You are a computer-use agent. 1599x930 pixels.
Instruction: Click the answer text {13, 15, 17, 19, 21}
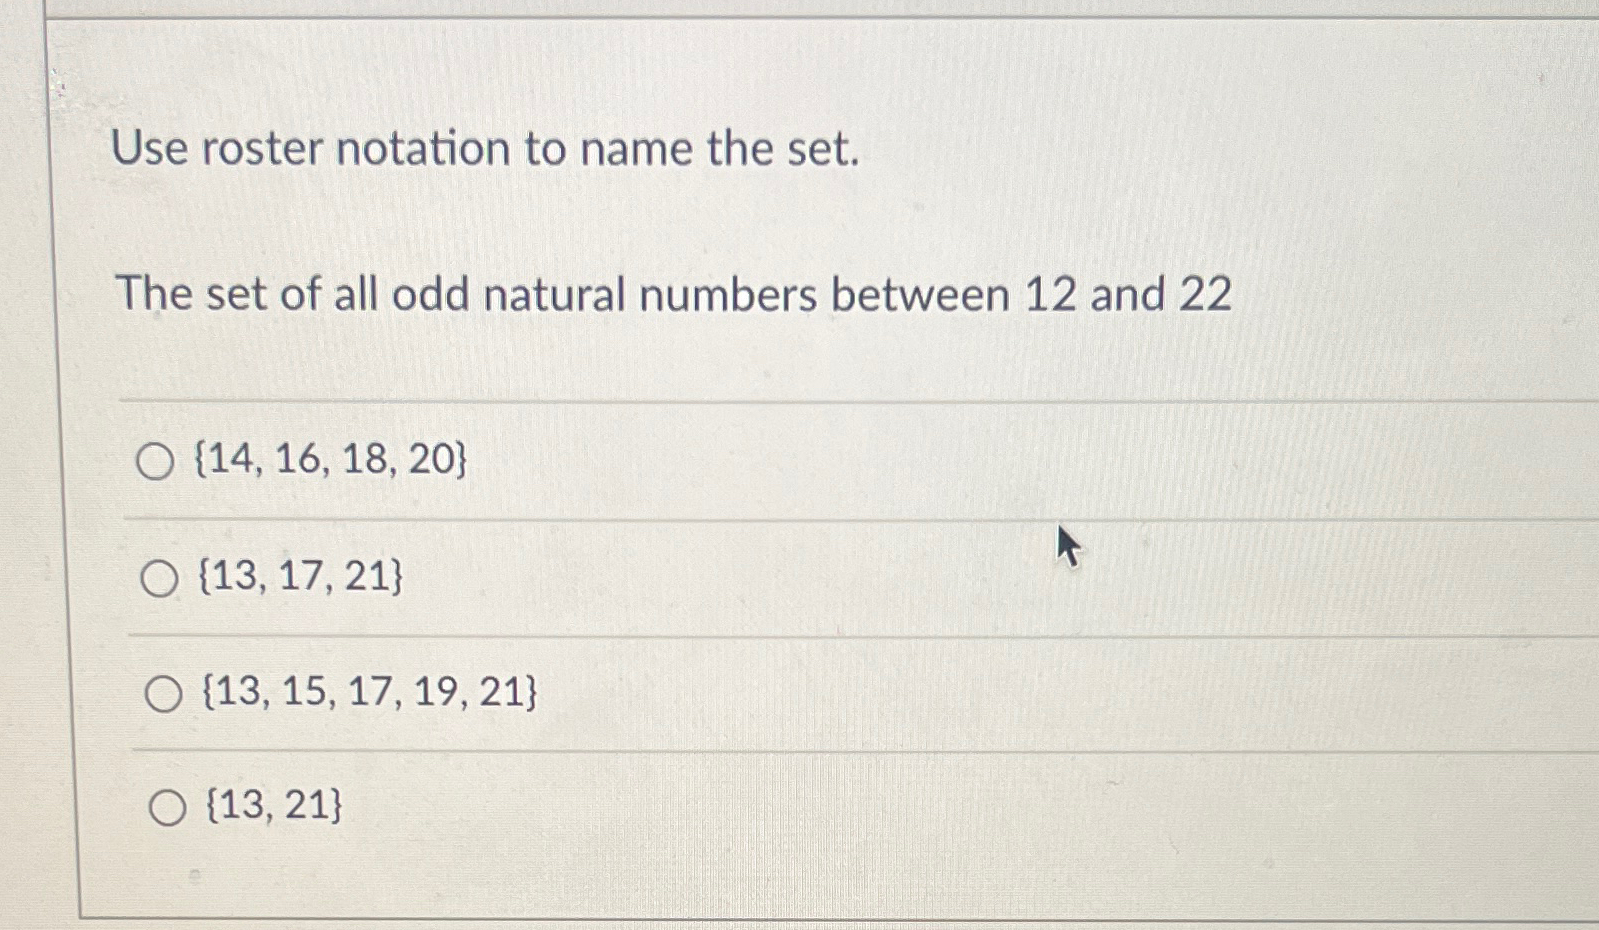click(366, 689)
